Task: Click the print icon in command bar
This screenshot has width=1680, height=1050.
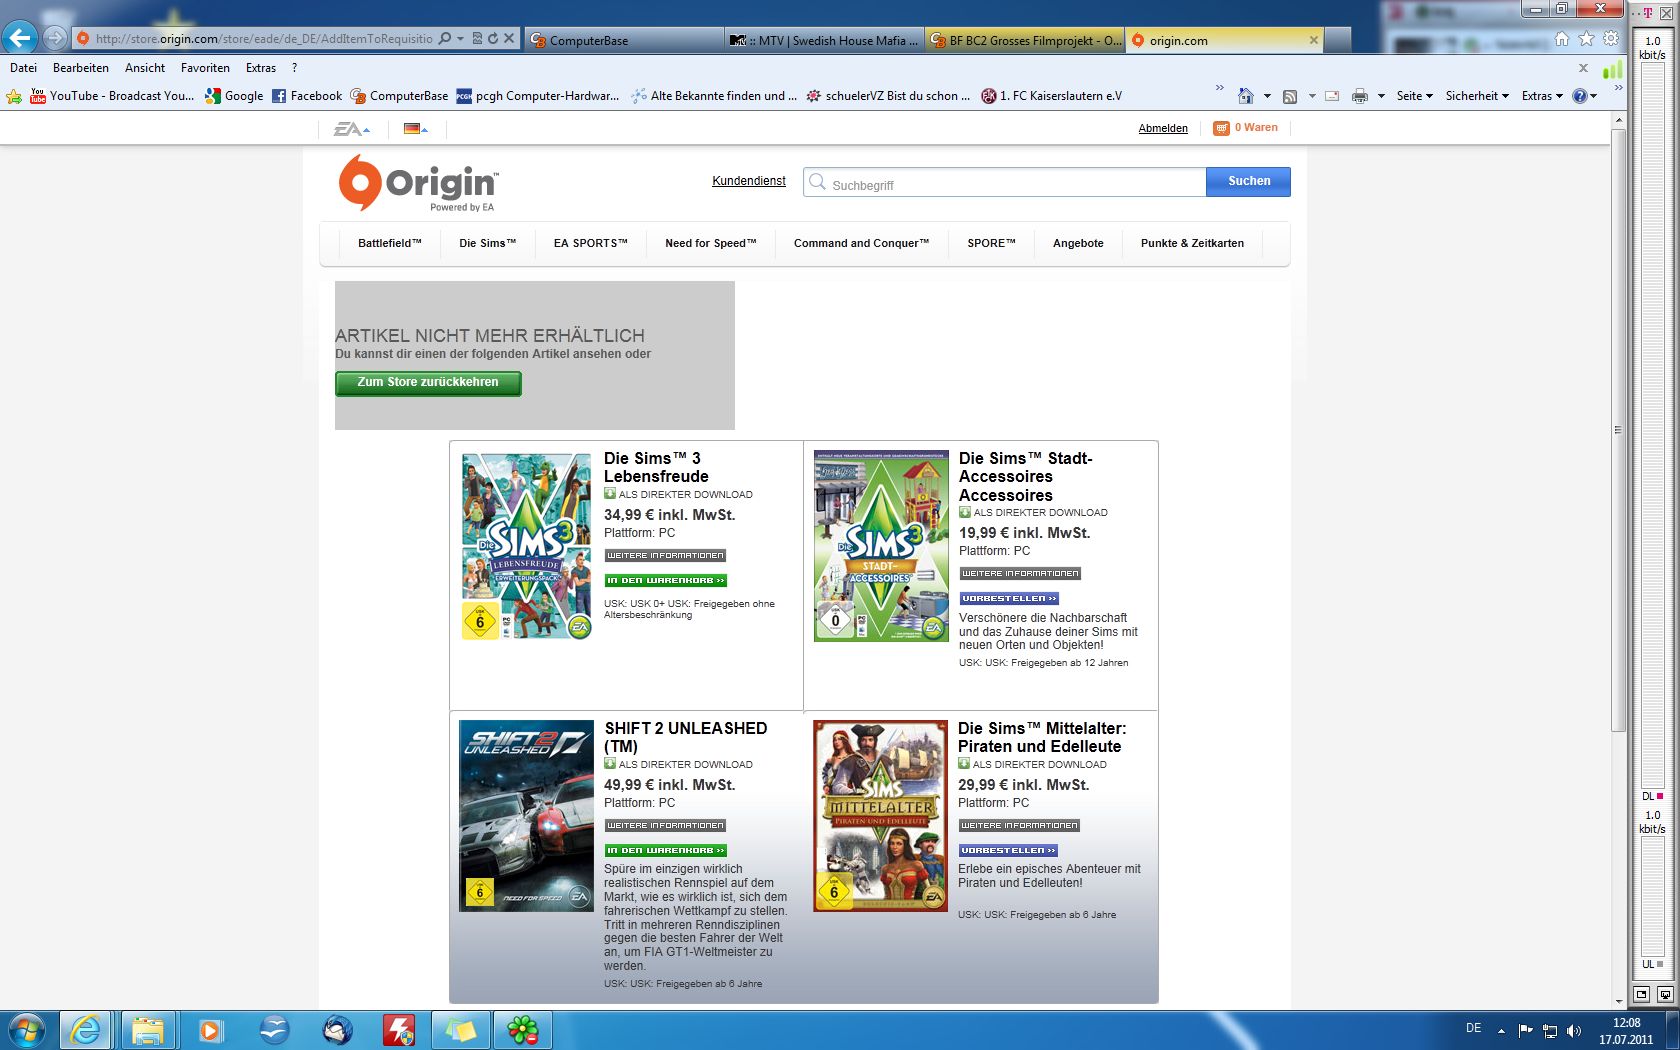Action: pos(1359,96)
